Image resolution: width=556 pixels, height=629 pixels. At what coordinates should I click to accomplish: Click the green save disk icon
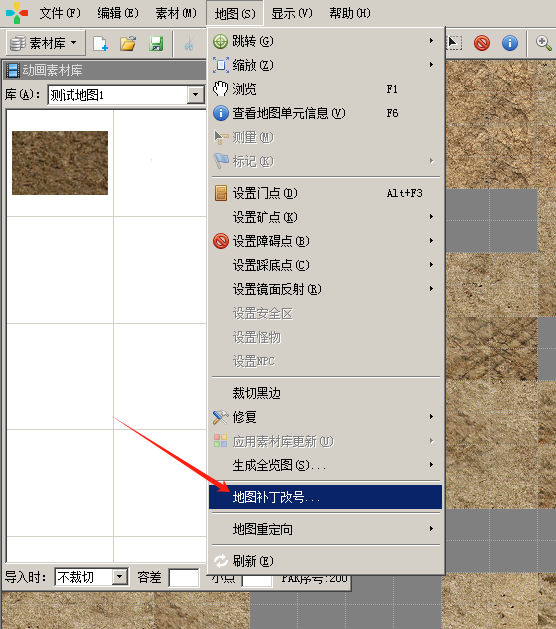pos(156,43)
